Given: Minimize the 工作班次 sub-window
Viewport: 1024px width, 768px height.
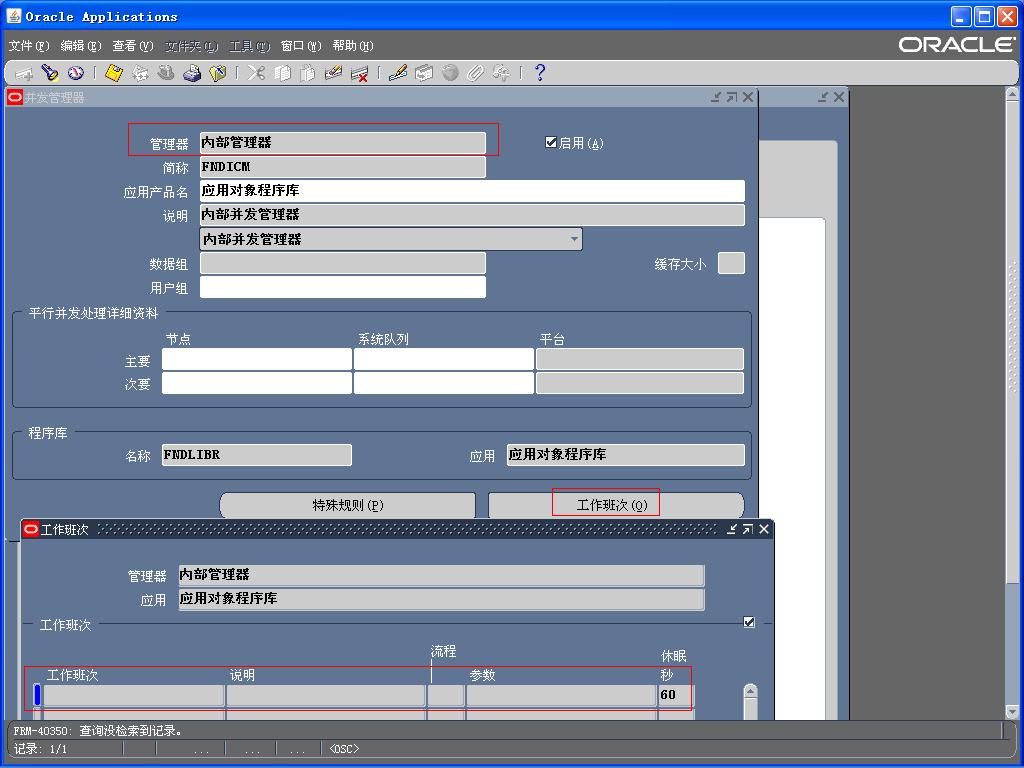Looking at the screenshot, I should 732,529.
